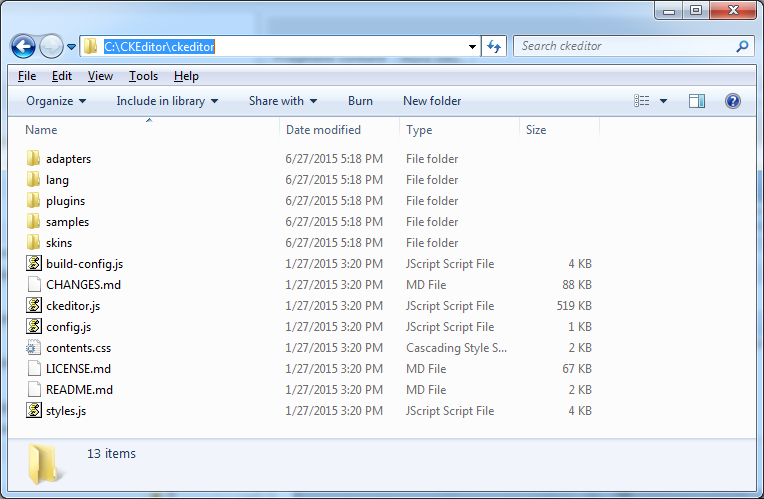Click the plugins folder name

pos(65,200)
